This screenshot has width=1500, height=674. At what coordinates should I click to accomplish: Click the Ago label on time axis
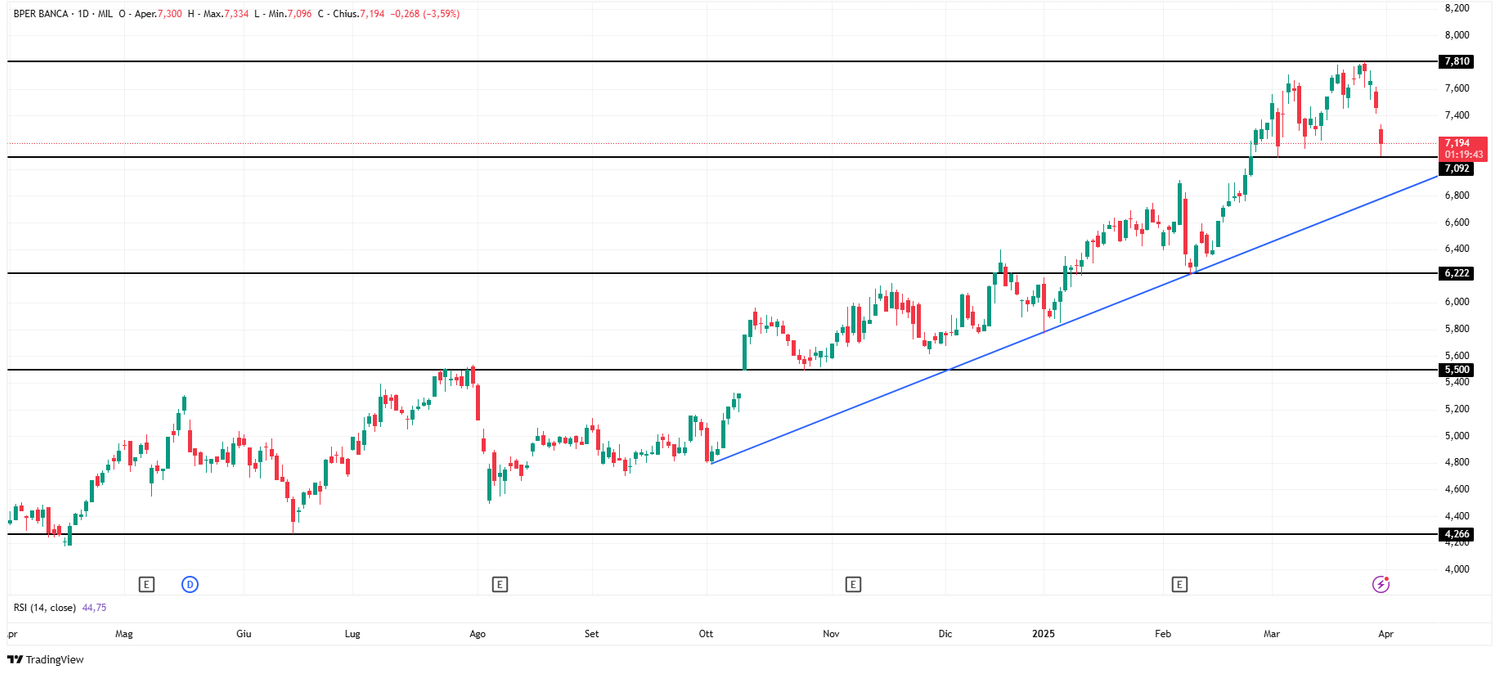pos(477,634)
